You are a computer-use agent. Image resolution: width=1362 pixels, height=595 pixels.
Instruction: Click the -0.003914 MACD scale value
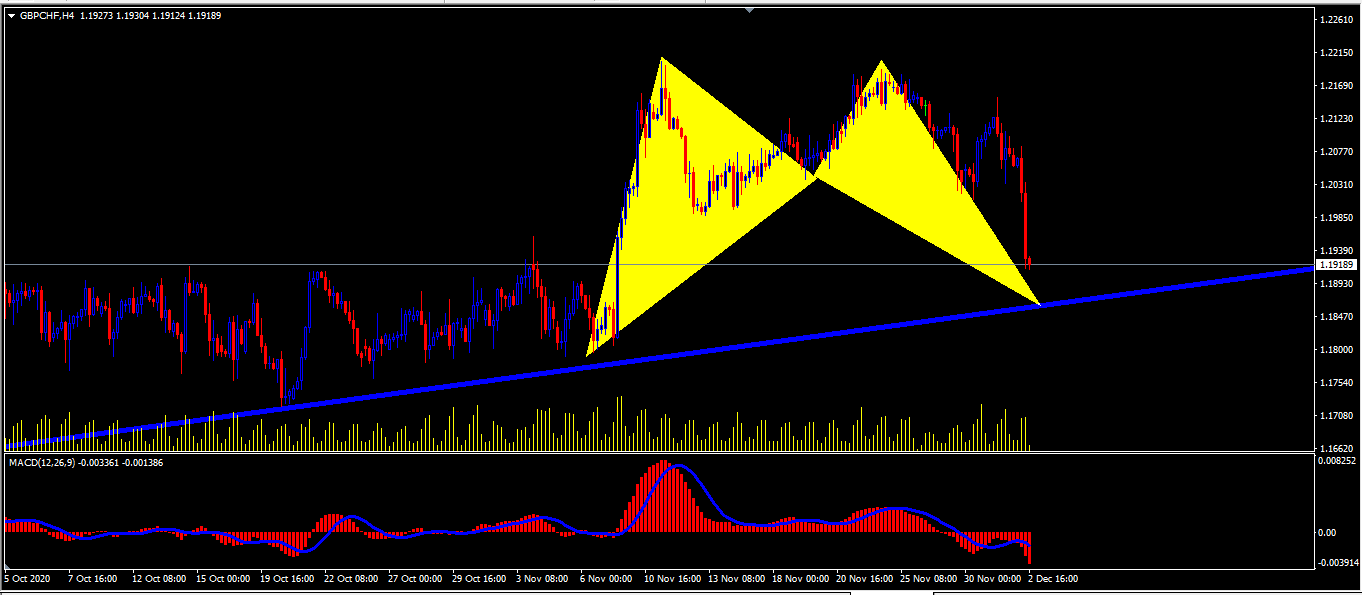pyautogui.click(x=1337, y=563)
